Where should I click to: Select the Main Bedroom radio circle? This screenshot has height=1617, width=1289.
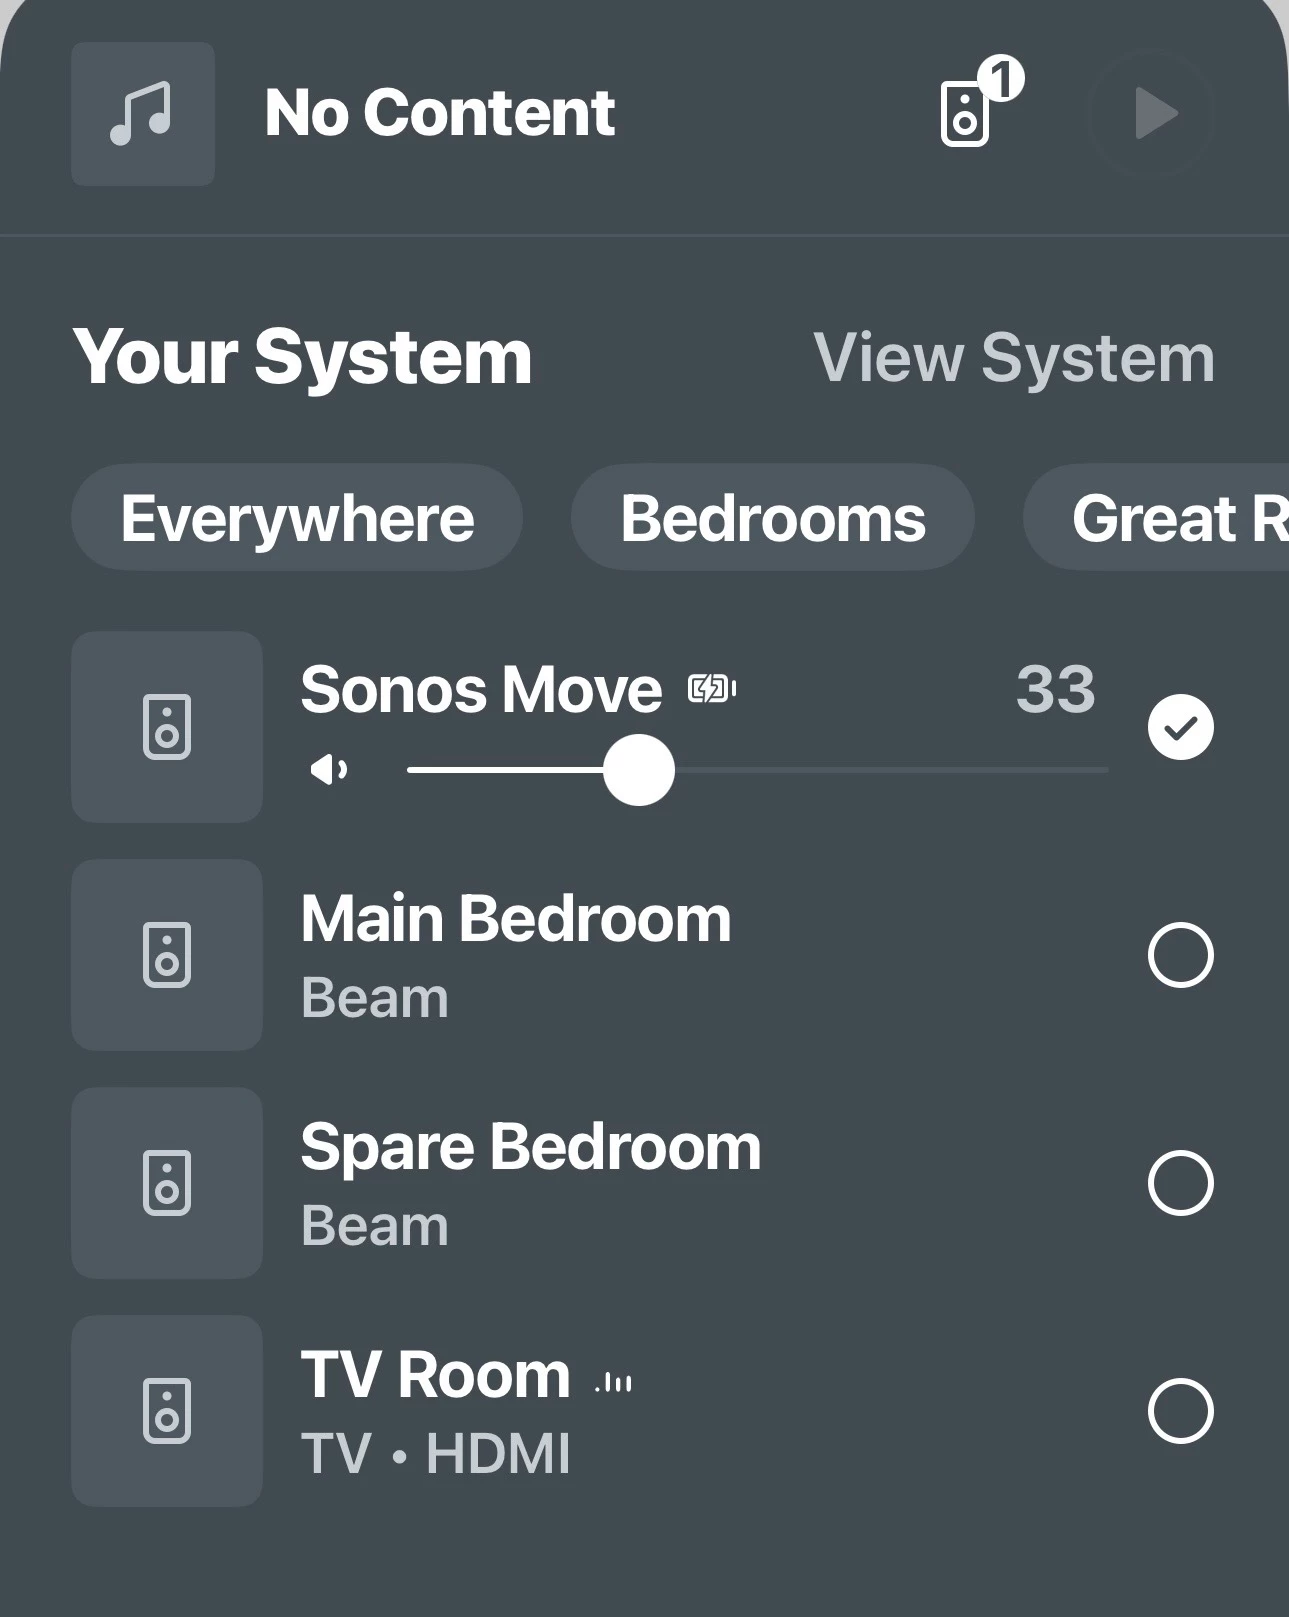click(x=1180, y=955)
